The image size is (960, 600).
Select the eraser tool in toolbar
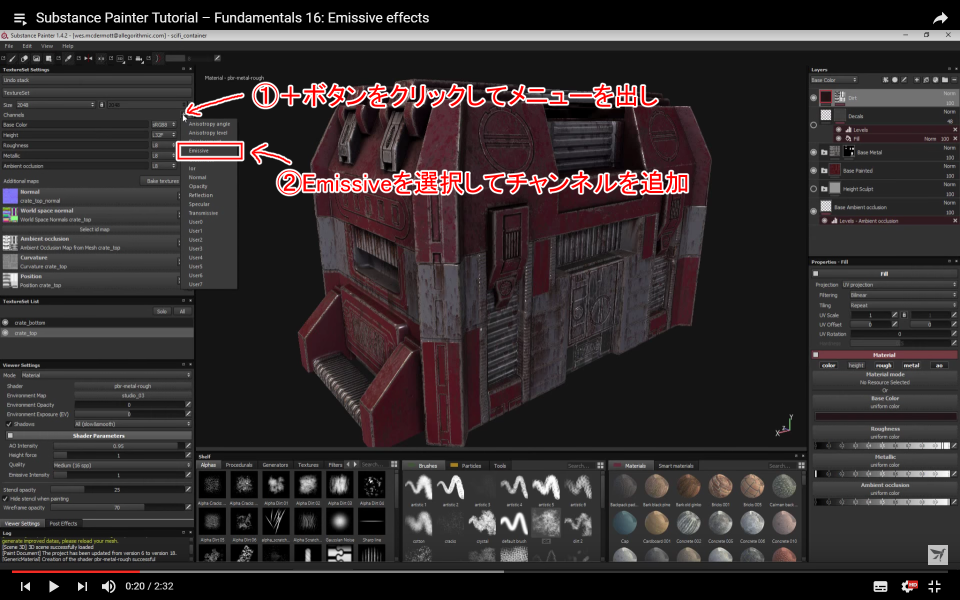[24, 58]
